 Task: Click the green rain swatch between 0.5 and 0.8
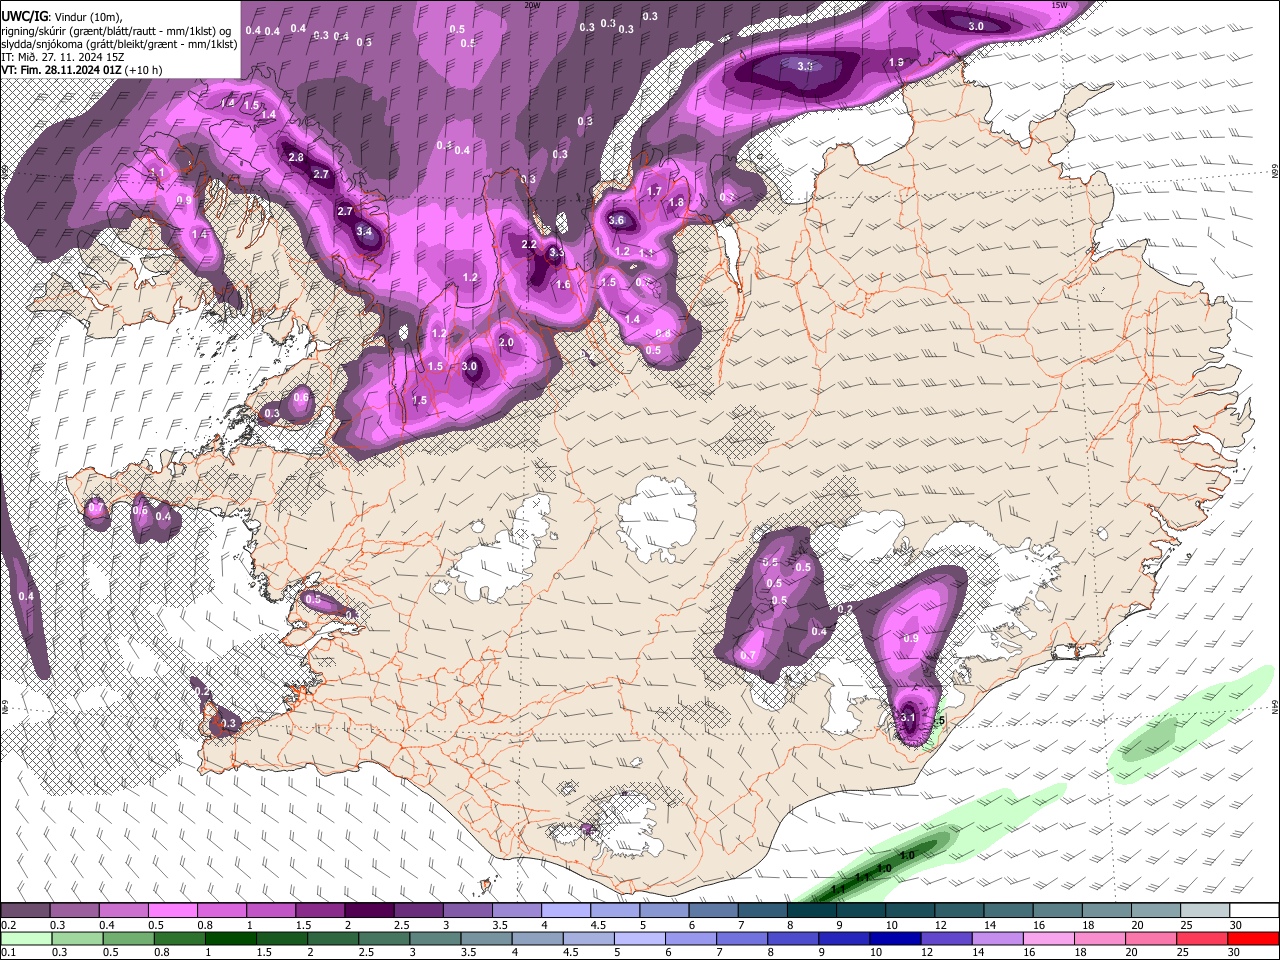coord(128,938)
